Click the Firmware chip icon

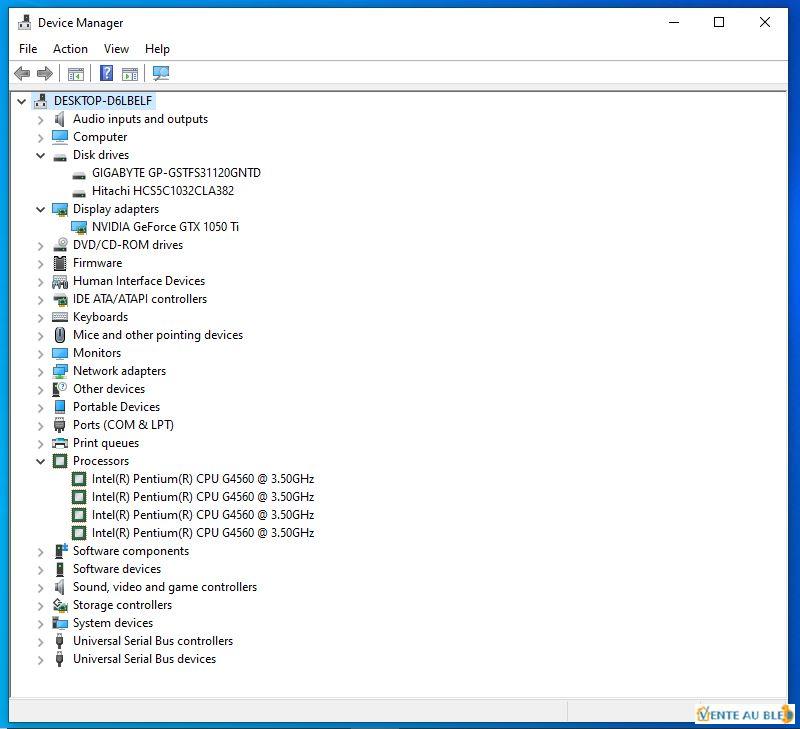pos(60,263)
